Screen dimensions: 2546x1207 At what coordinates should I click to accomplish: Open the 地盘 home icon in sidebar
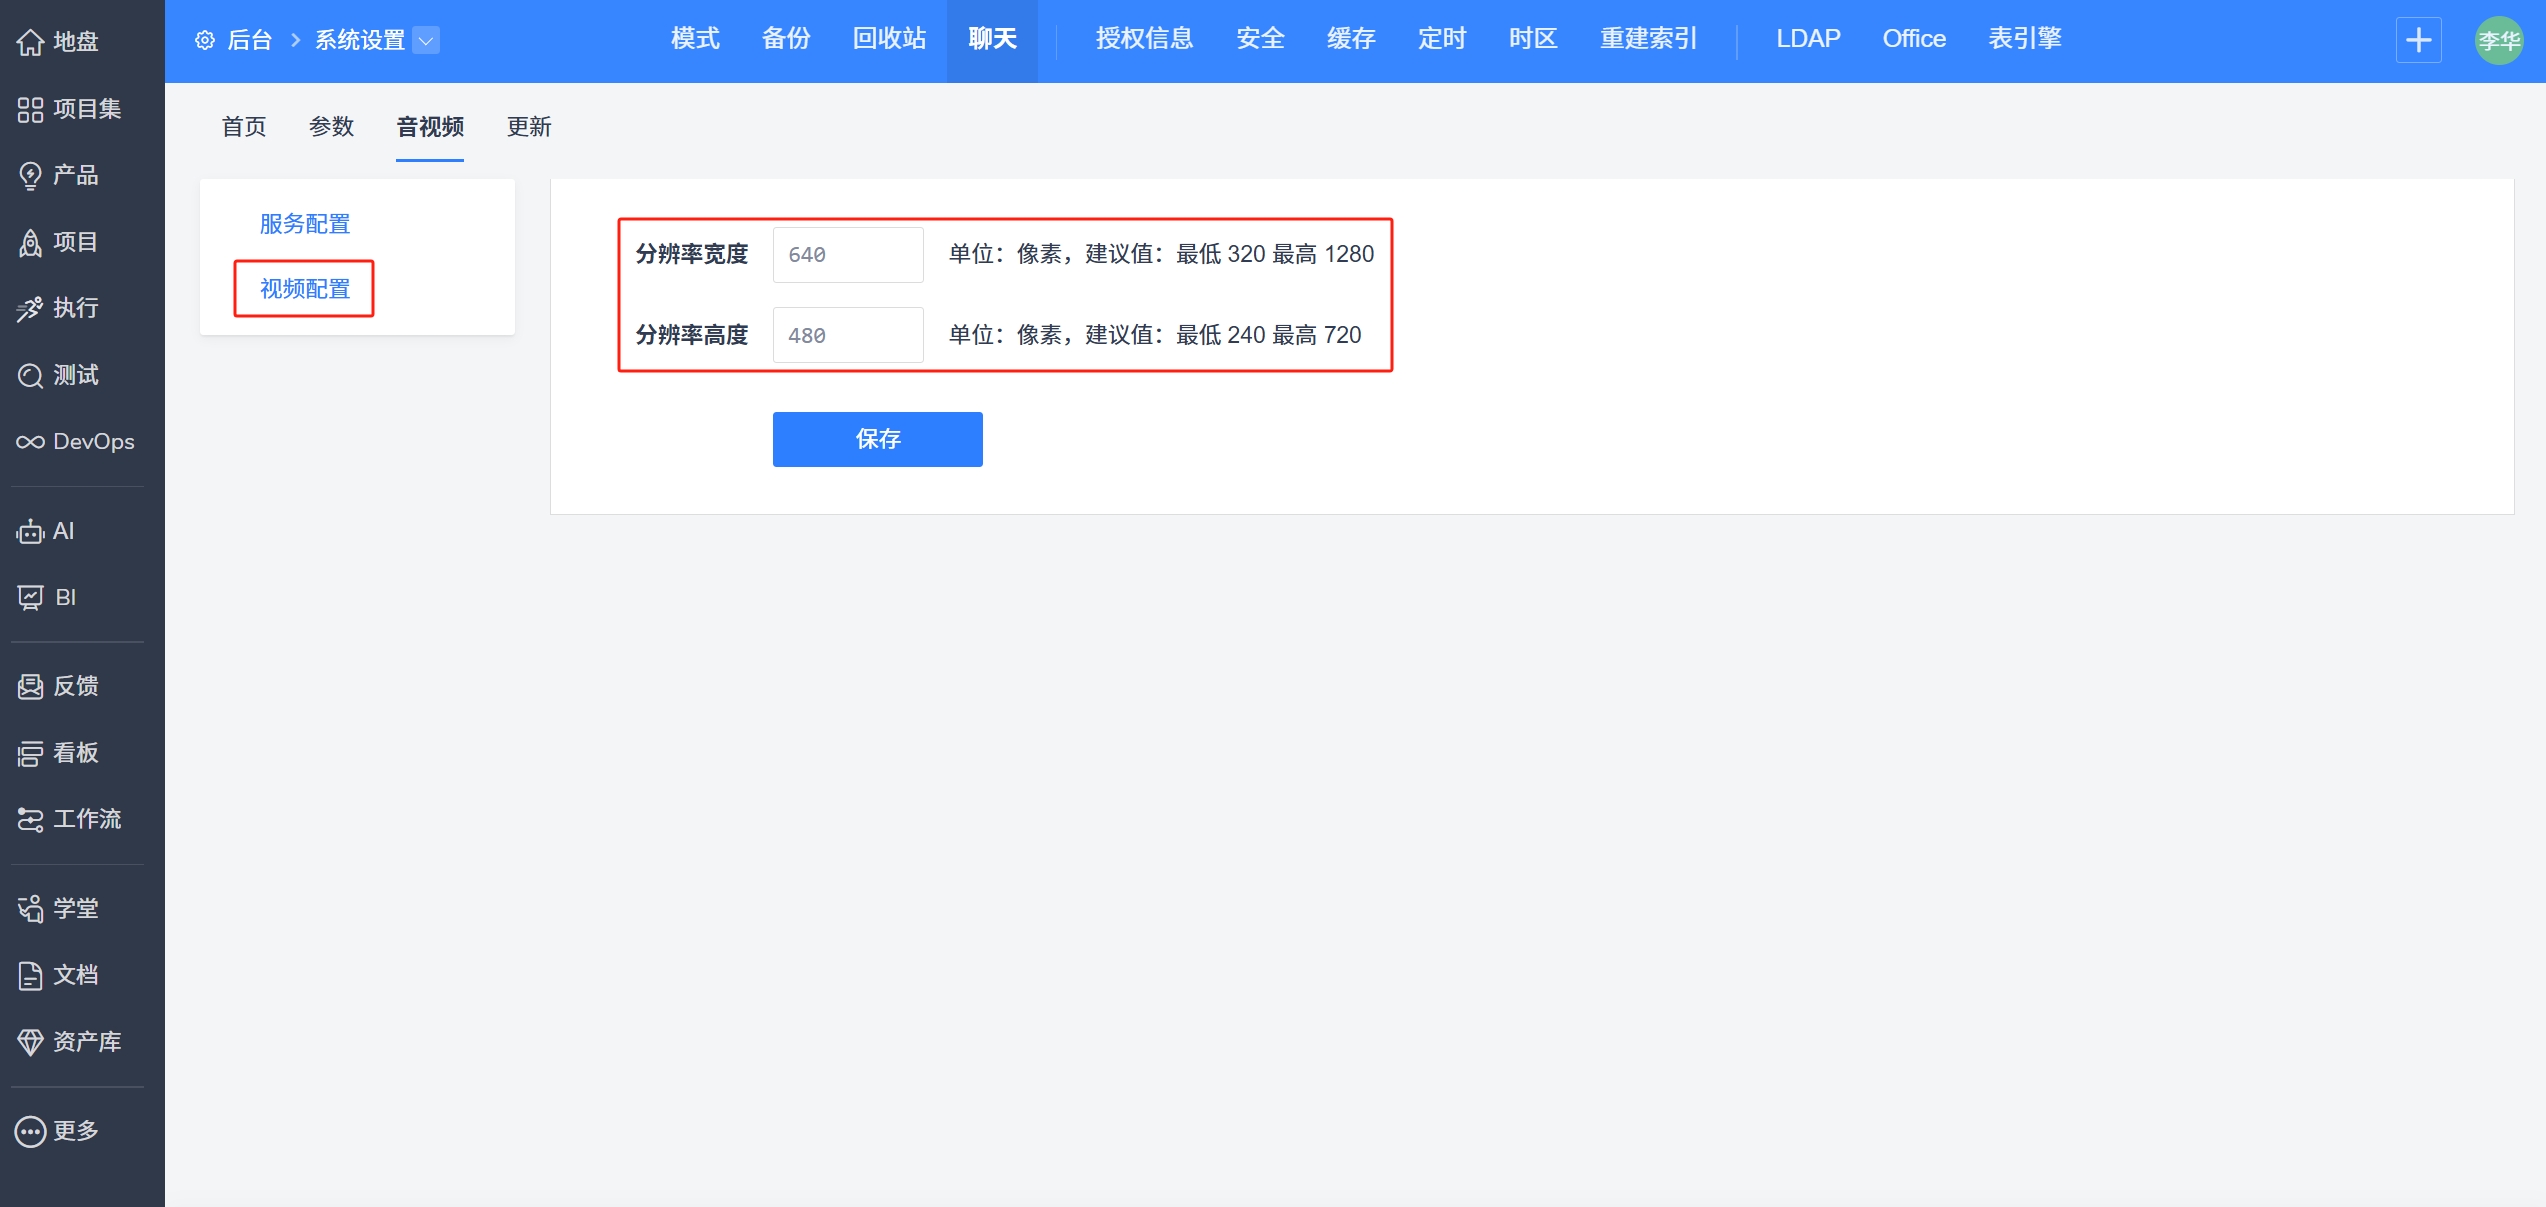click(x=30, y=42)
